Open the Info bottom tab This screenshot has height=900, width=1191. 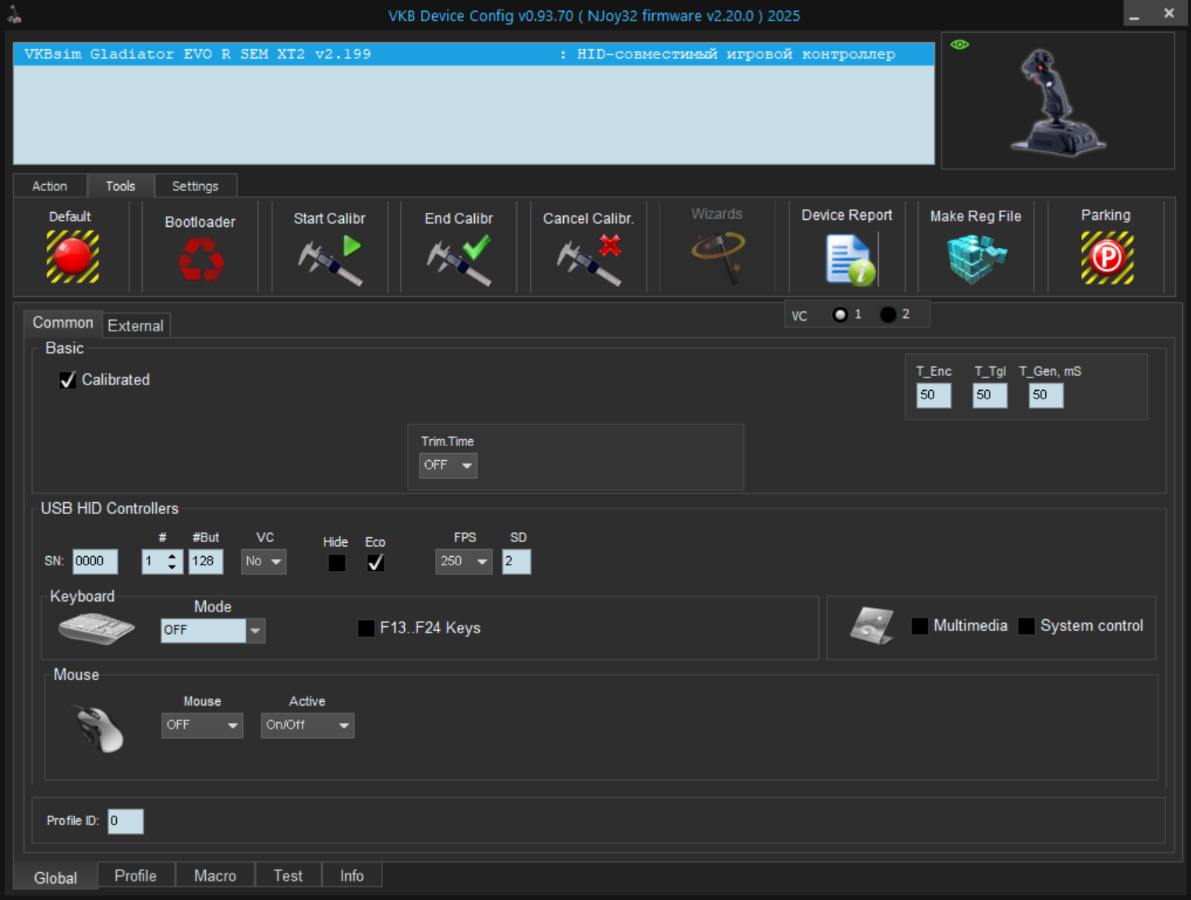pos(352,876)
